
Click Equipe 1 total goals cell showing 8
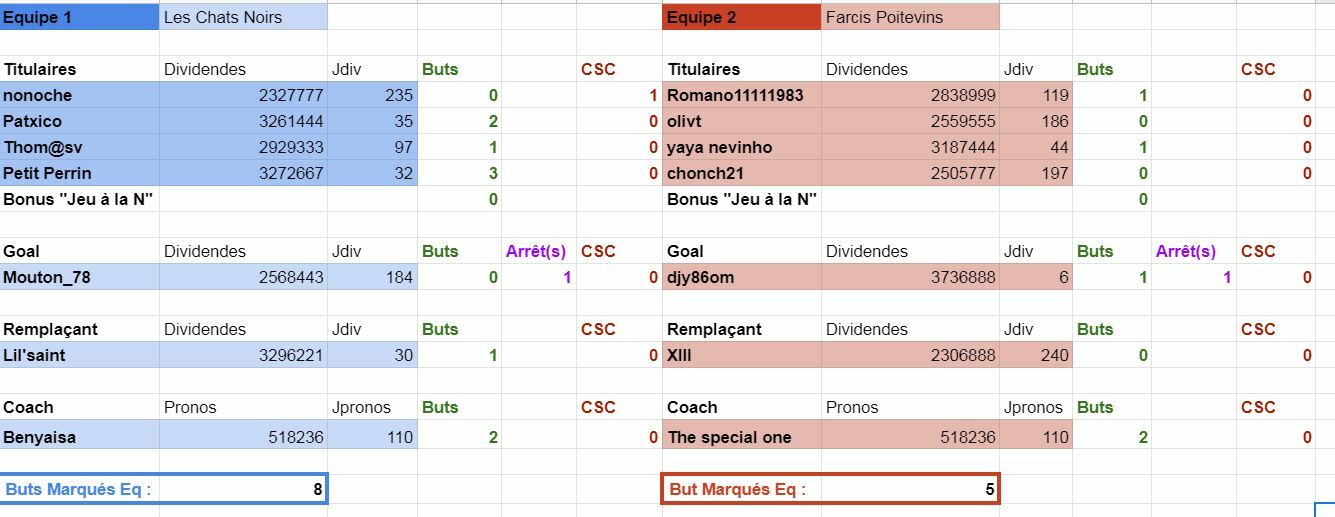point(242,489)
